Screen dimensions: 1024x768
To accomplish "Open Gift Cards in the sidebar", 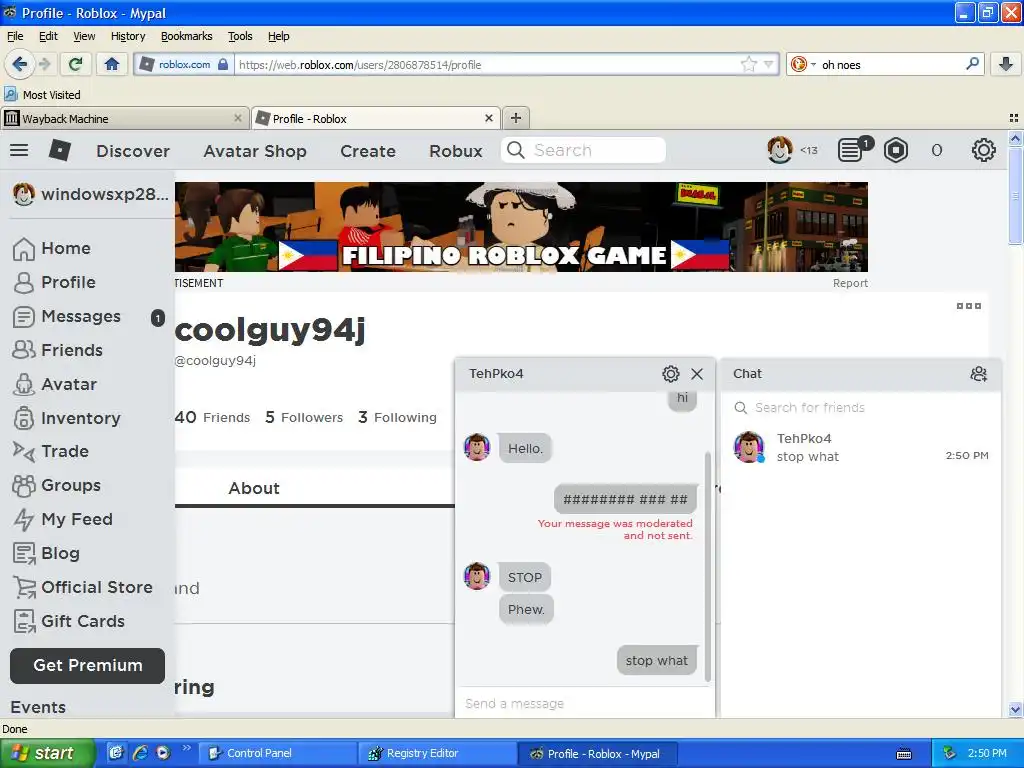I will (x=69, y=621).
